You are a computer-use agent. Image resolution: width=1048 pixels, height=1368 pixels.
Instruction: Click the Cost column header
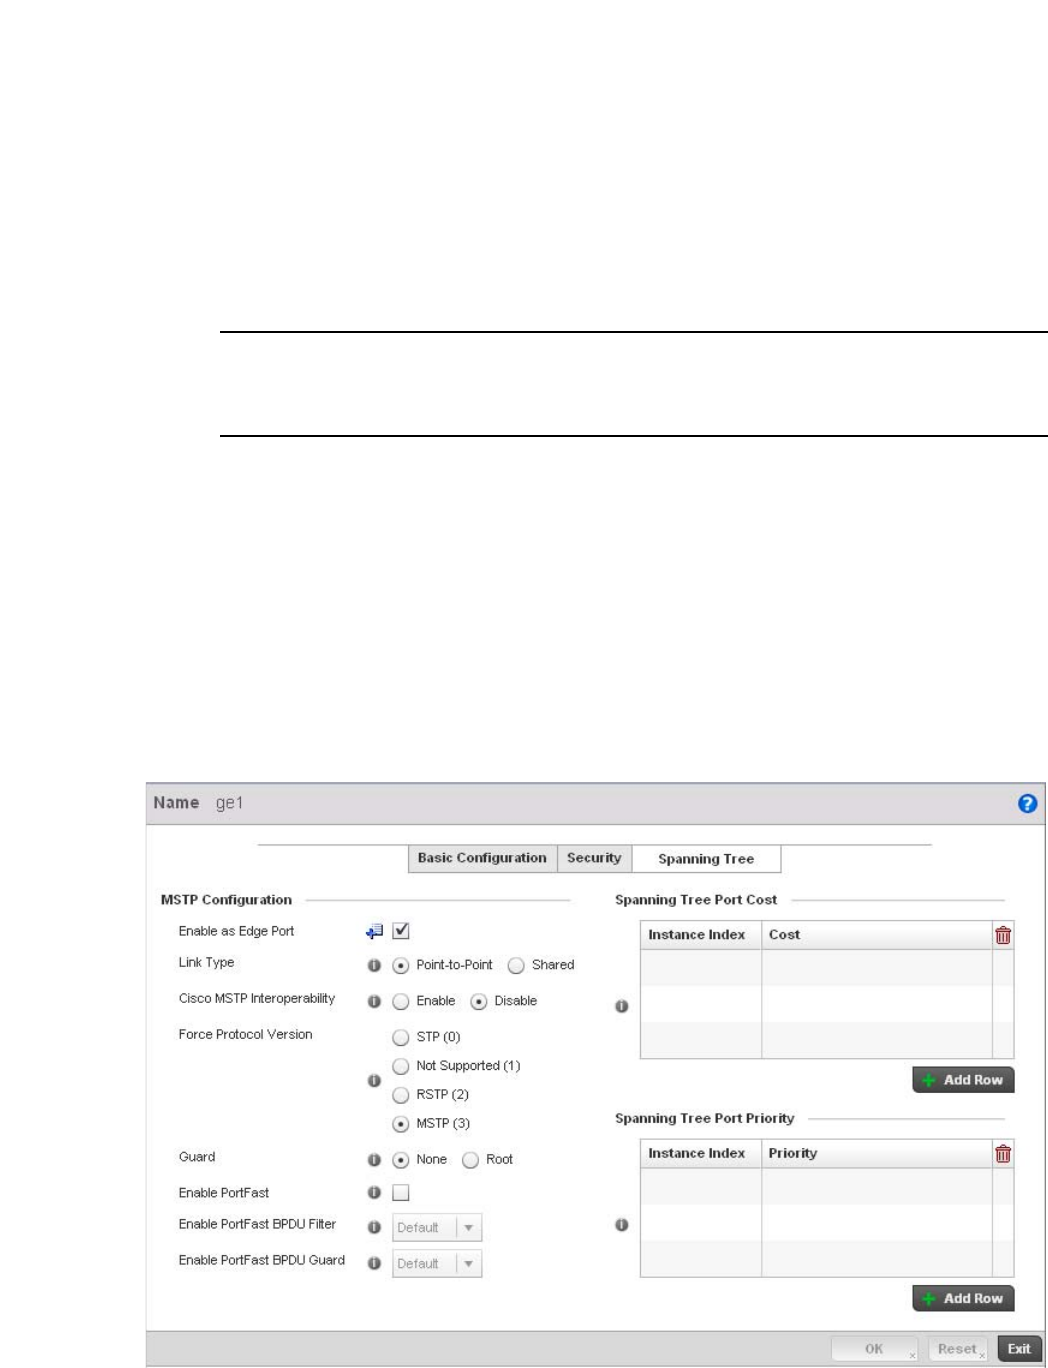(x=876, y=935)
